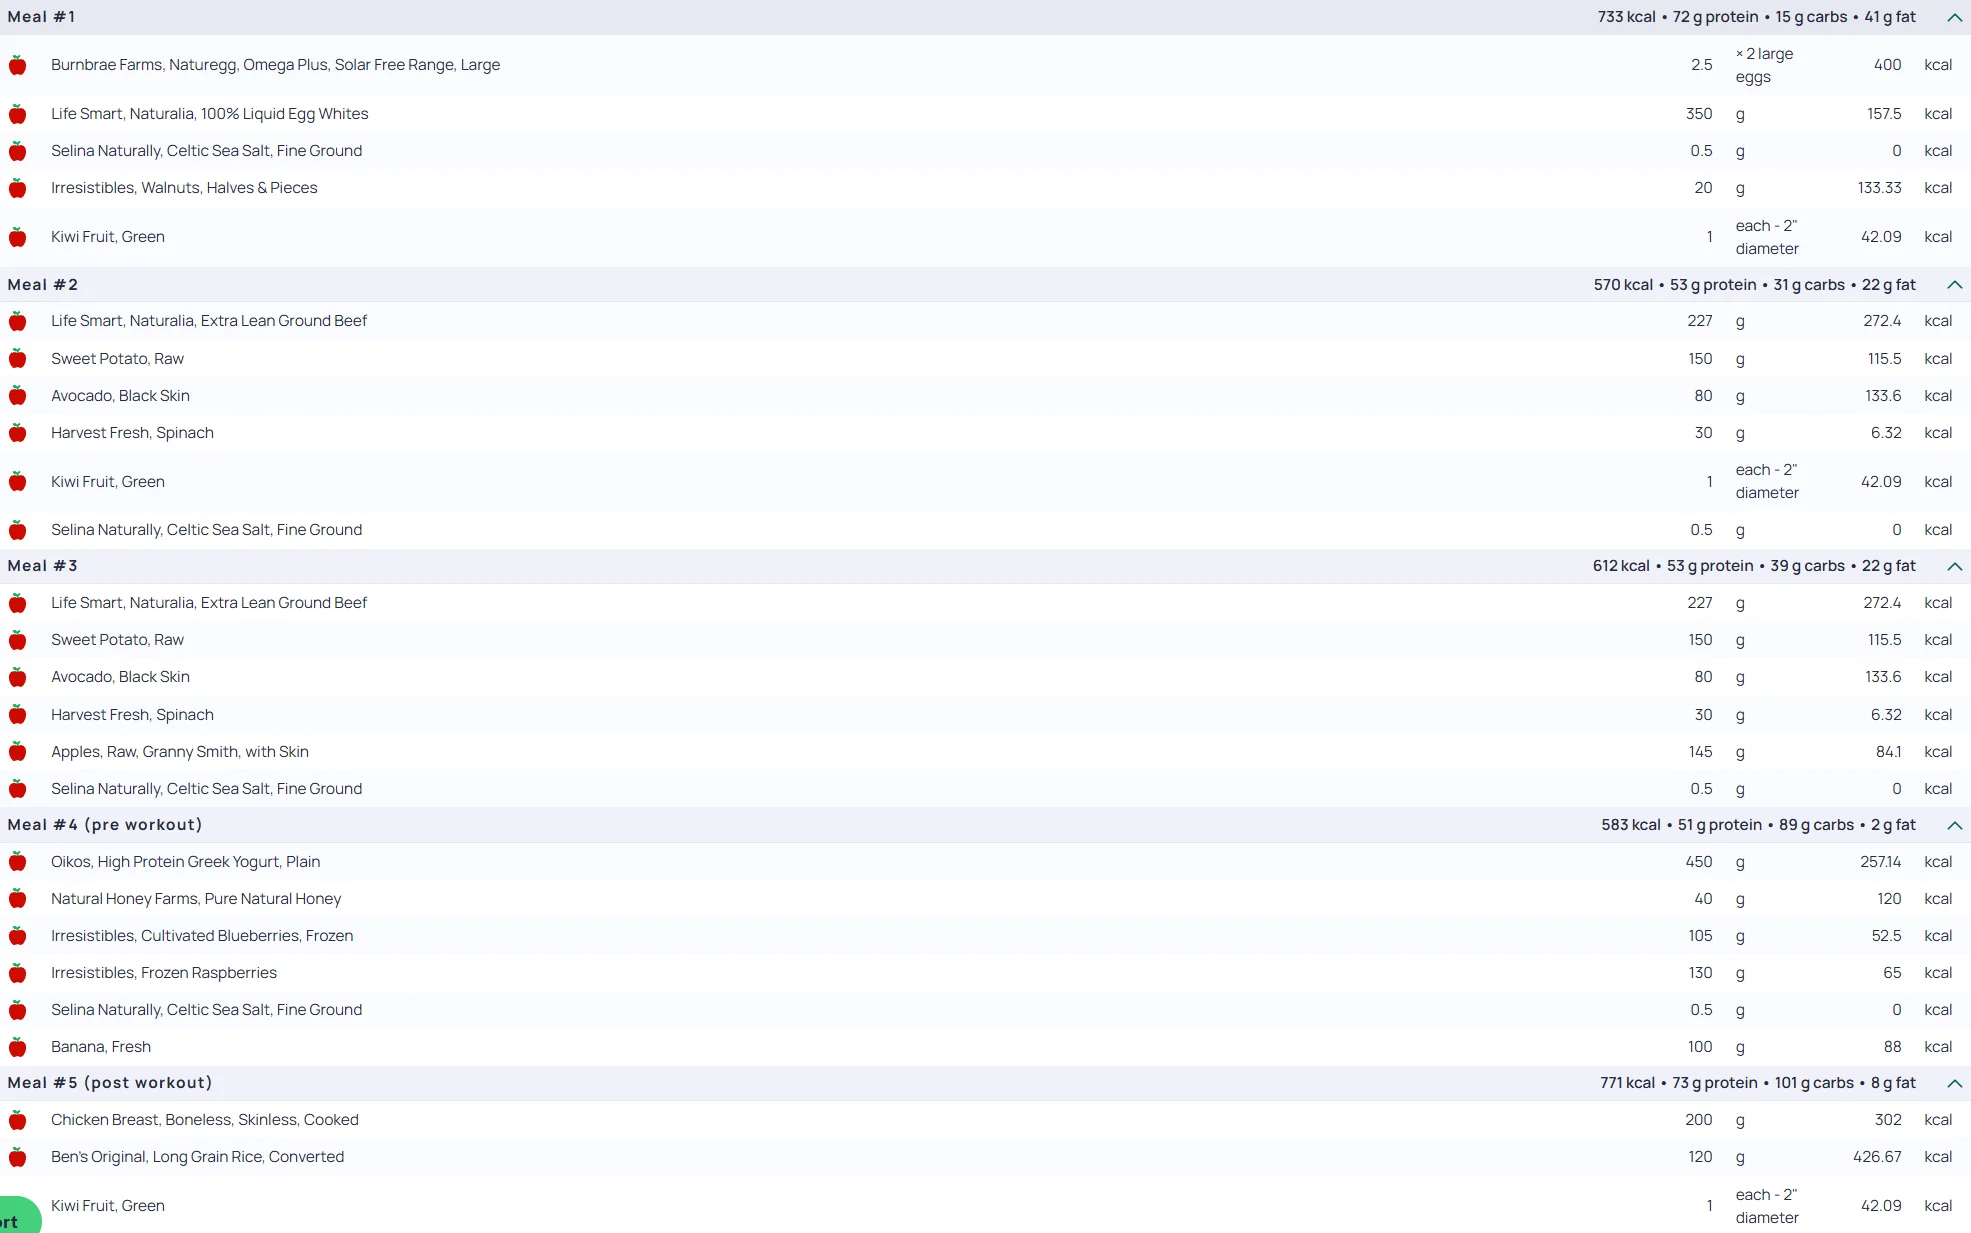Collapse the Meal #3 section chevron
Viewport: 1971px width, 1233px height.
coord(1954,566)
